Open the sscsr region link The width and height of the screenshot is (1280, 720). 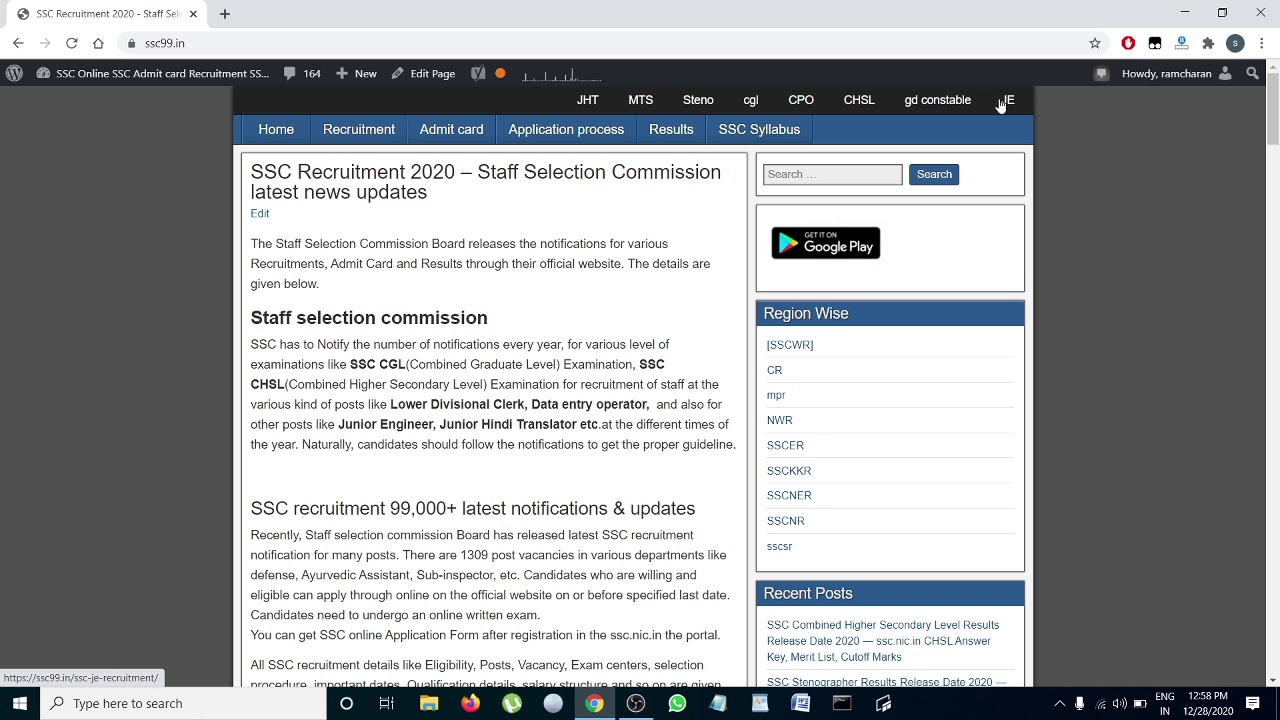click(779, 546)
